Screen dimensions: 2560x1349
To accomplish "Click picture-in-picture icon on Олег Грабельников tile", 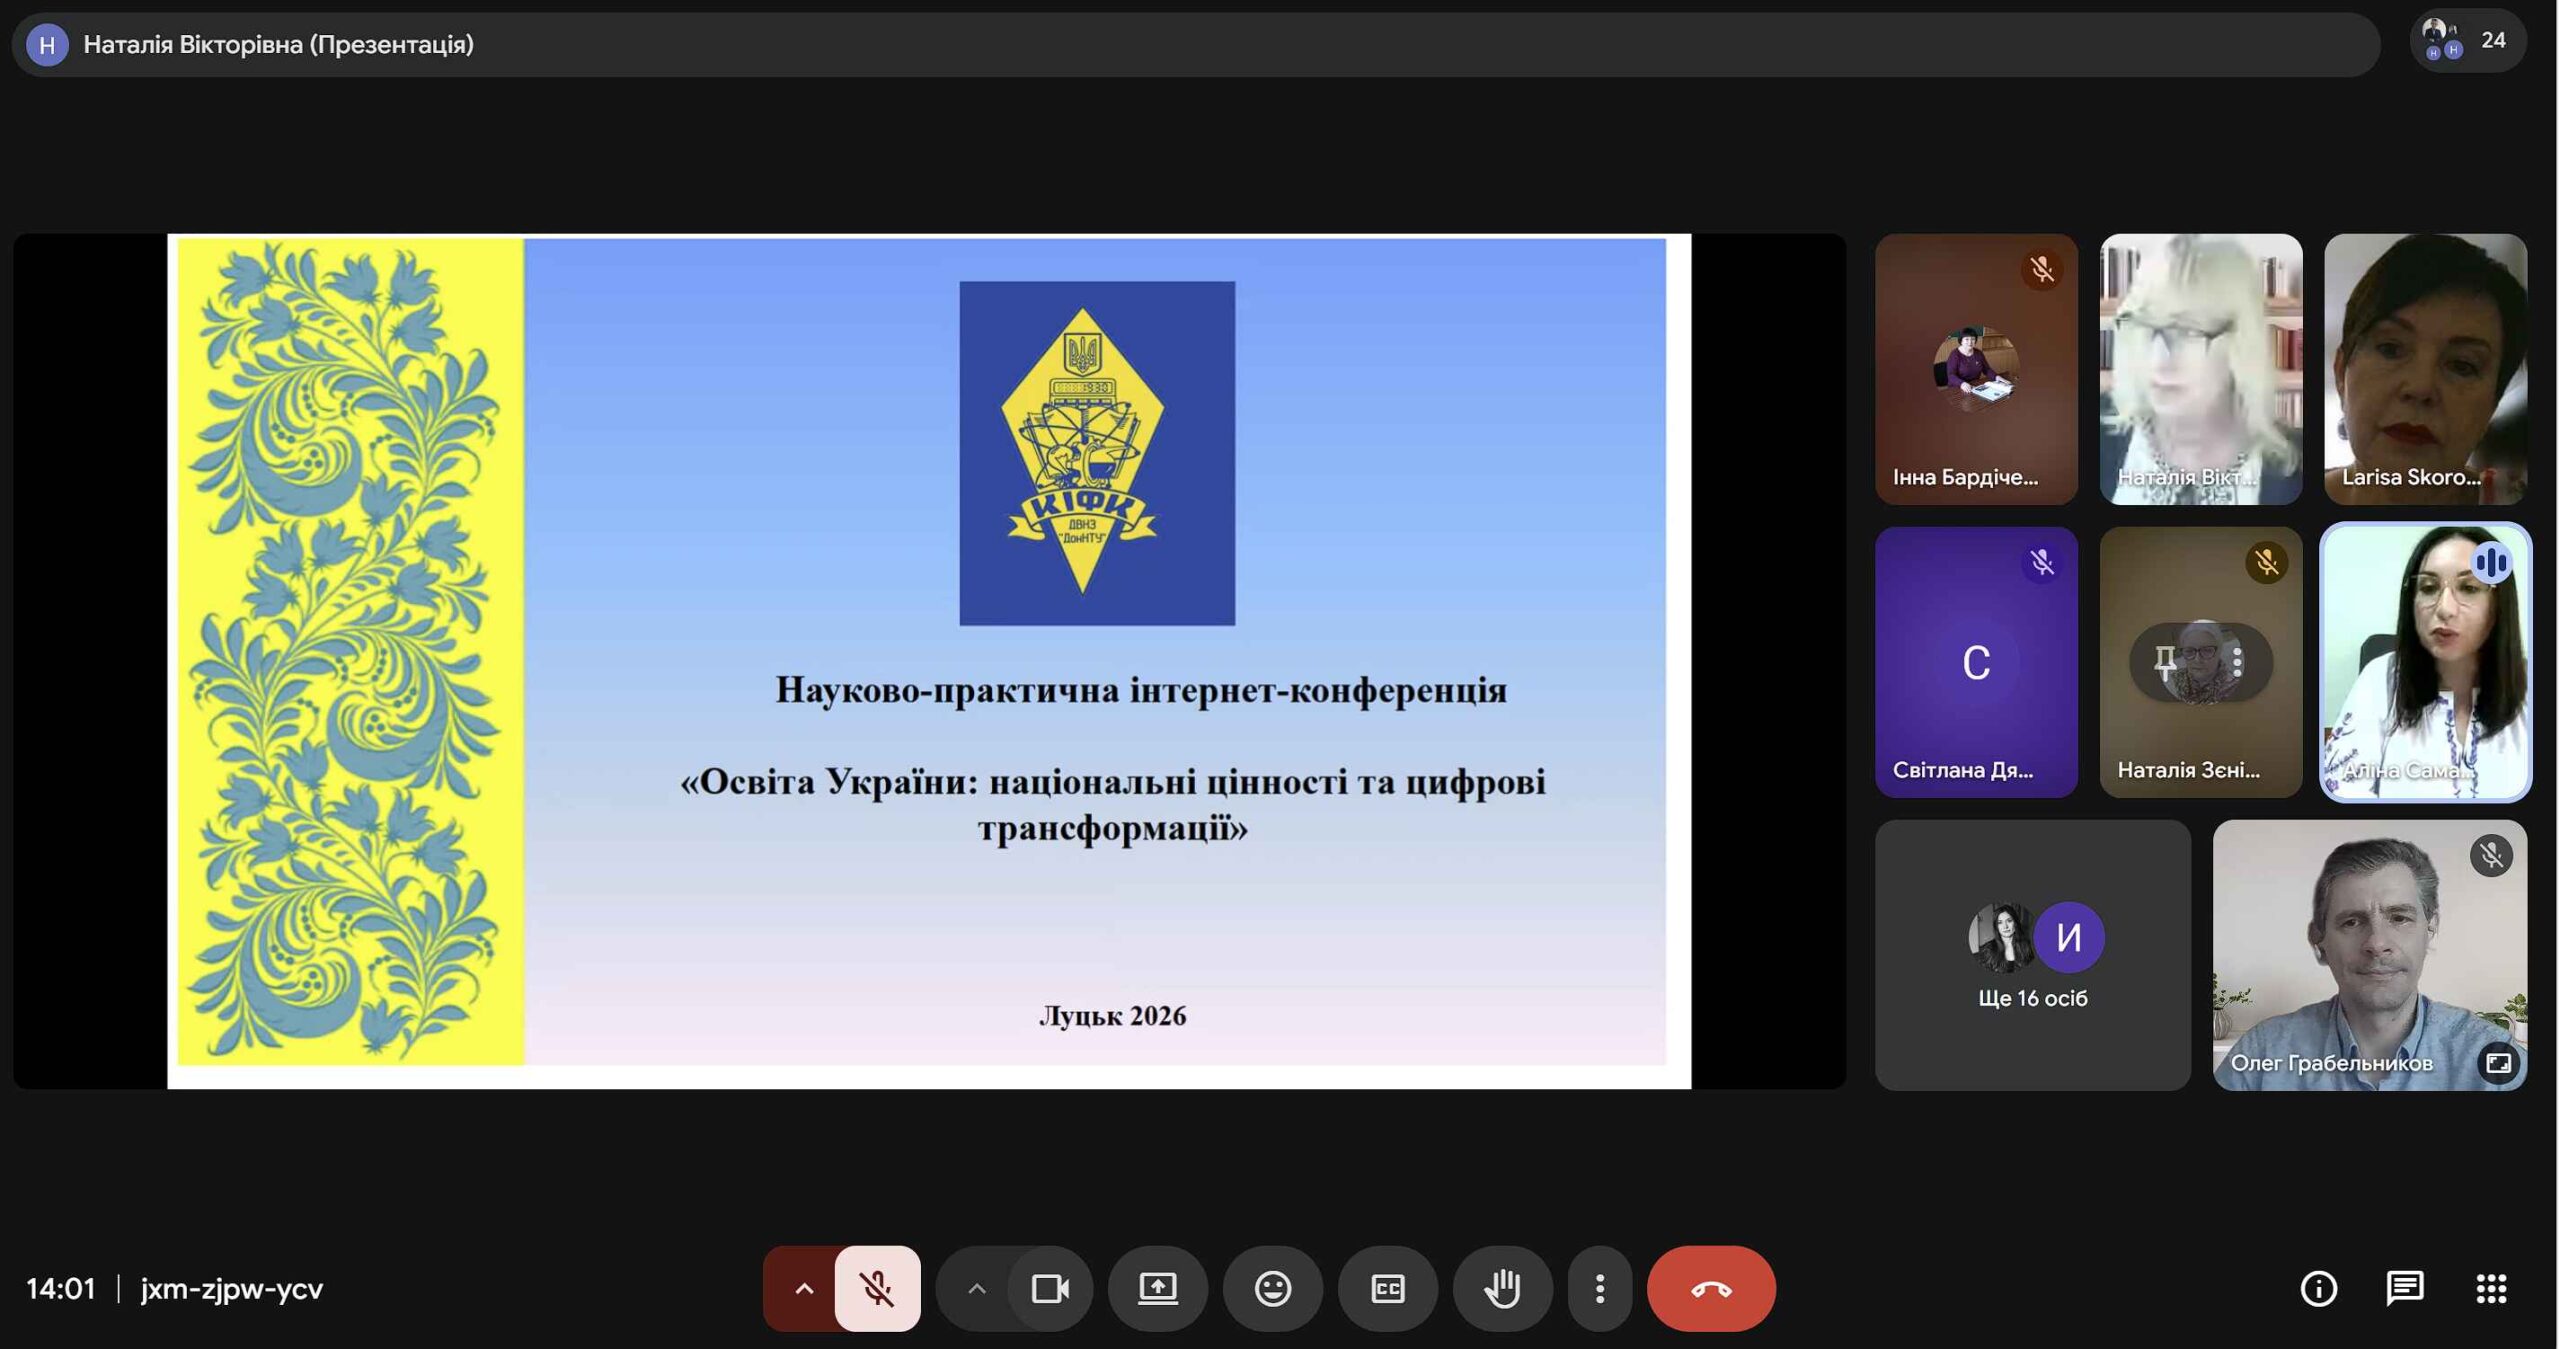I will 2498,1062.
